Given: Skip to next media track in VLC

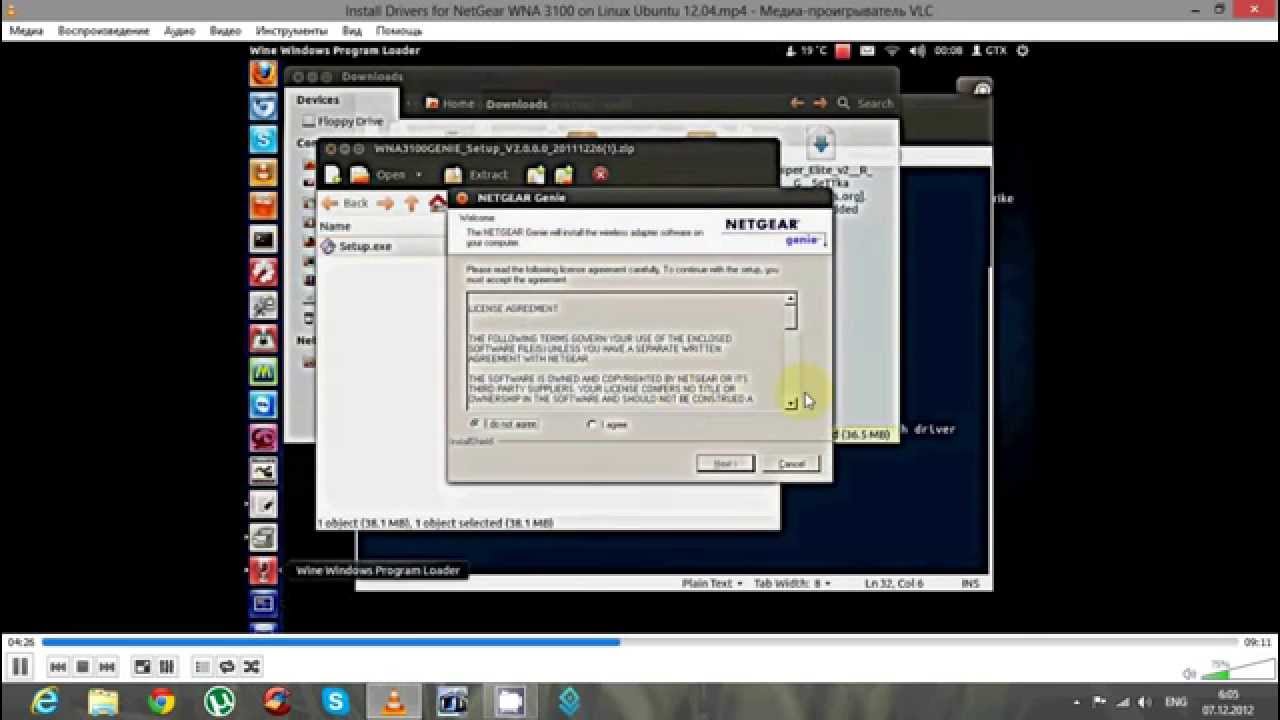Looking at the screenshot, I should (x=107, y=667).
